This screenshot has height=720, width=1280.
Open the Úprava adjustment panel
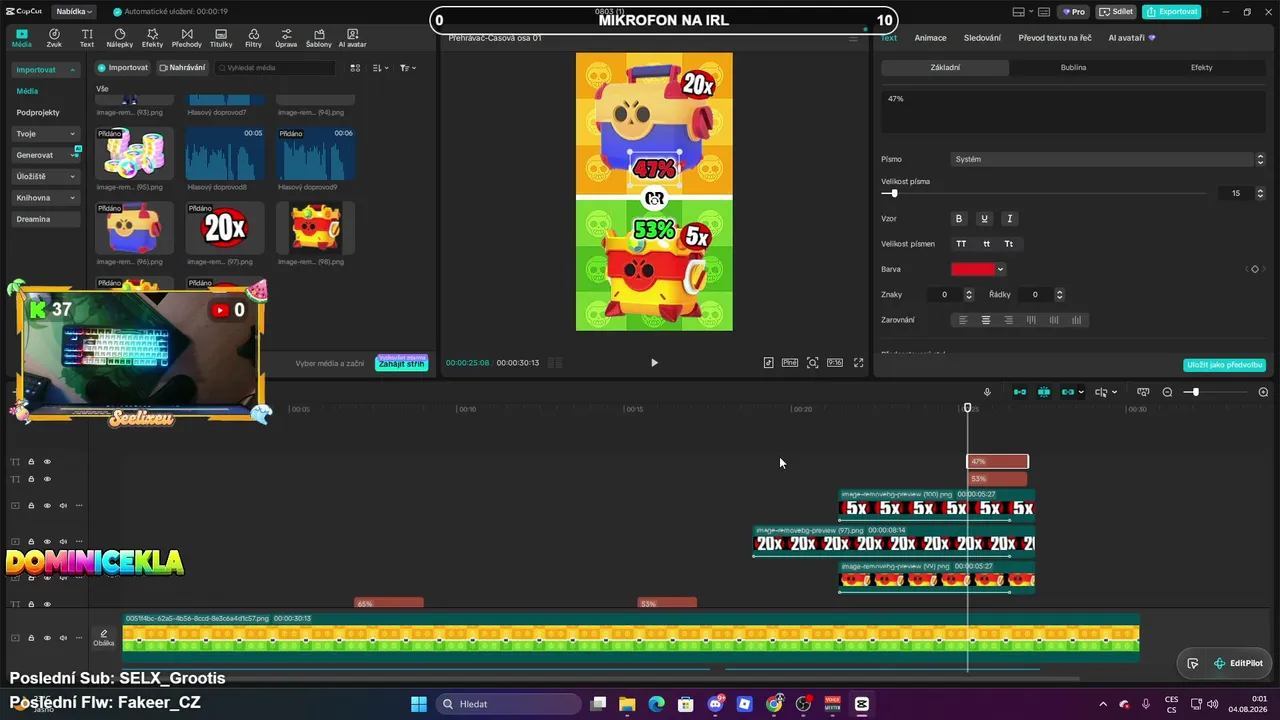(286, 38)
